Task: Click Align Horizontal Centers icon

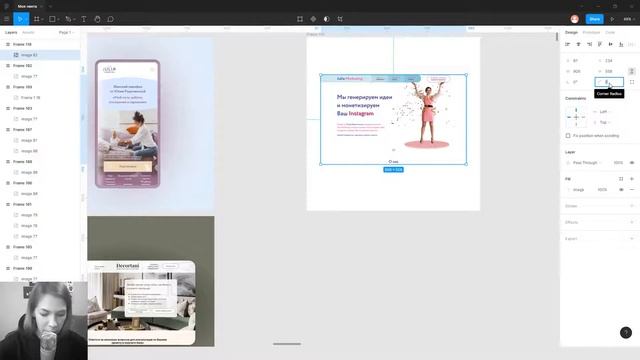Action: [578, 44]
